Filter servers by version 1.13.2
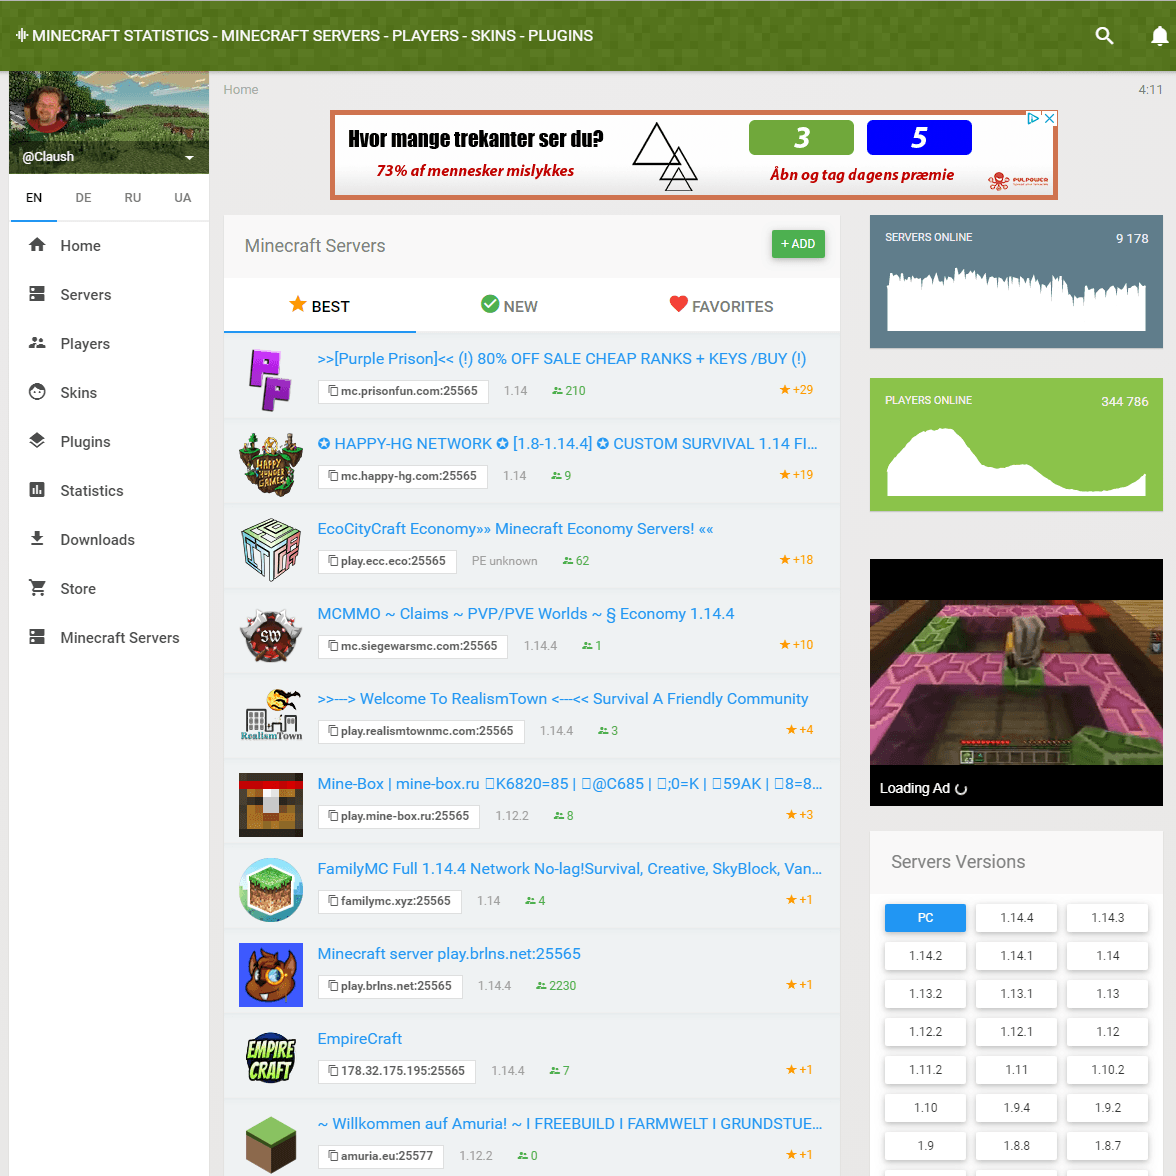The width and height of the screenshot is (1176, 1176). tap(926, 994)
